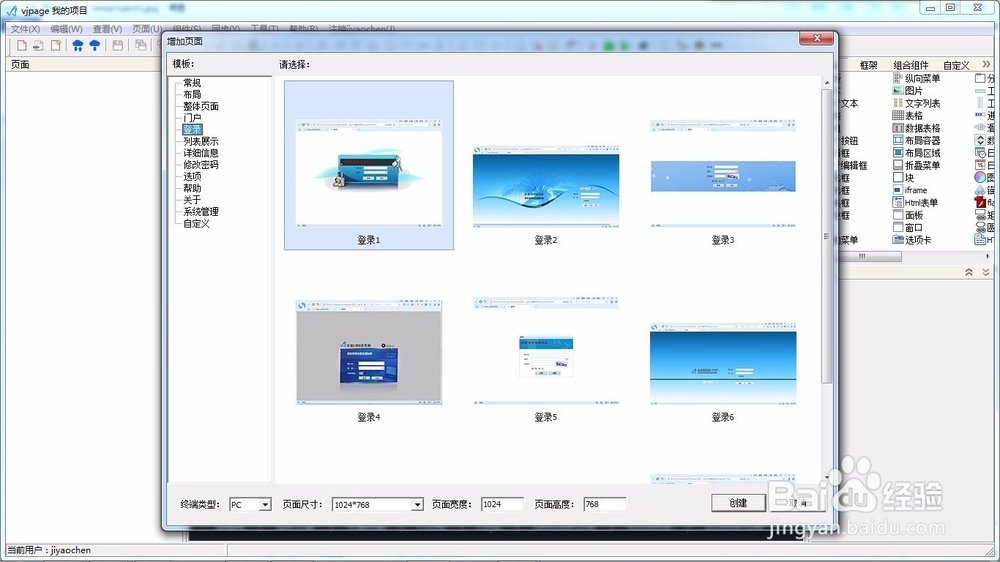Select 常规 template category

tap(192, 83)
